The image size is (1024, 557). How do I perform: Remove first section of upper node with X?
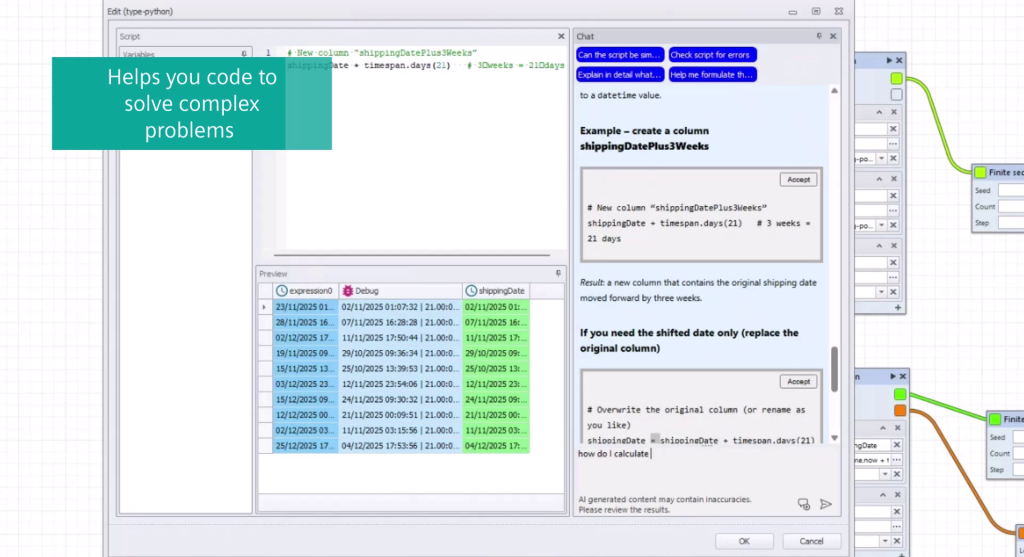(x=894, y=112)
